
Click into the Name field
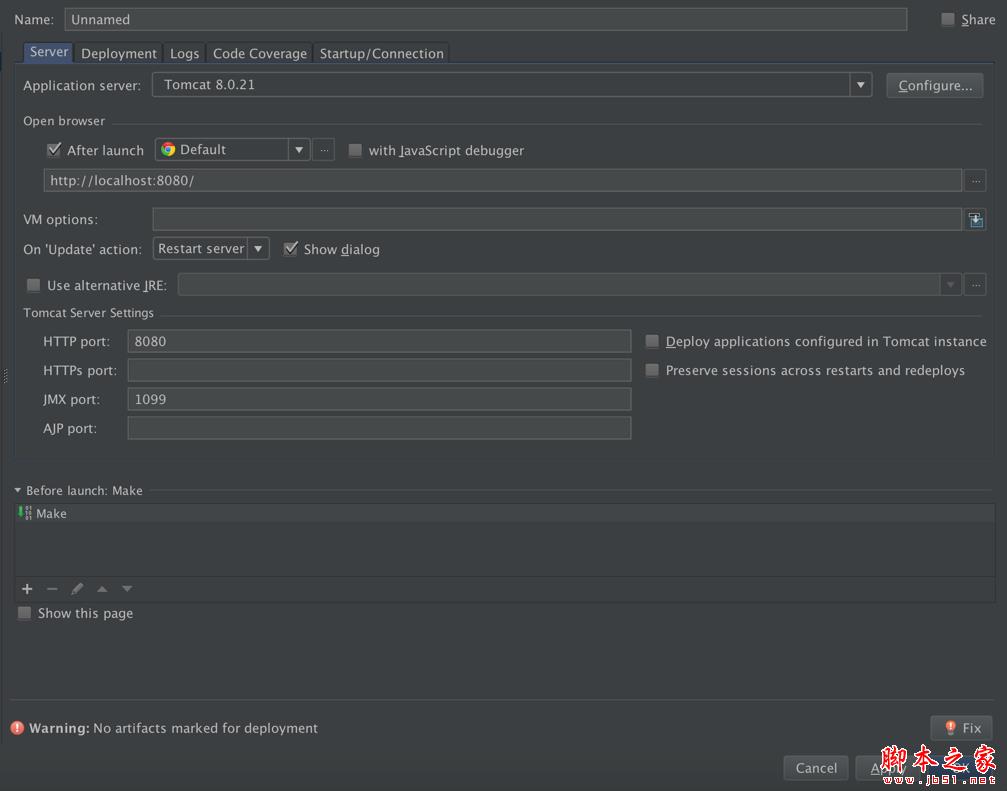tap(486, 19)
